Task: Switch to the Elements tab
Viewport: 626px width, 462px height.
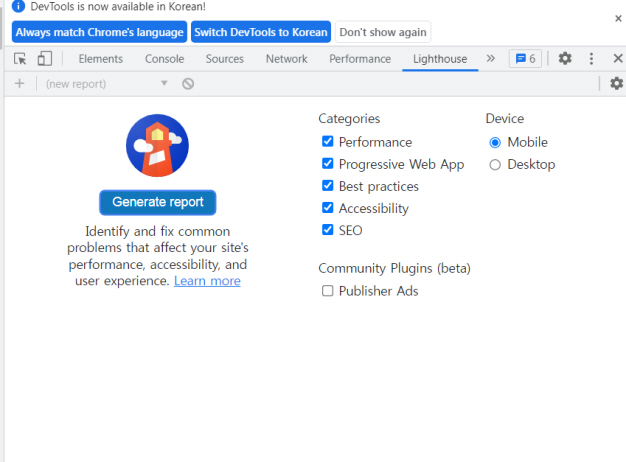Action: (101, 59)
